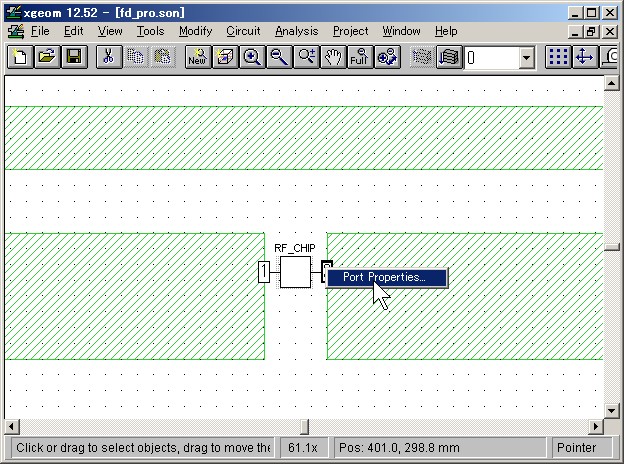Click the title bar application icon
Image resolution: width=624 pixels, height=464 pixels.
point(13,12)
